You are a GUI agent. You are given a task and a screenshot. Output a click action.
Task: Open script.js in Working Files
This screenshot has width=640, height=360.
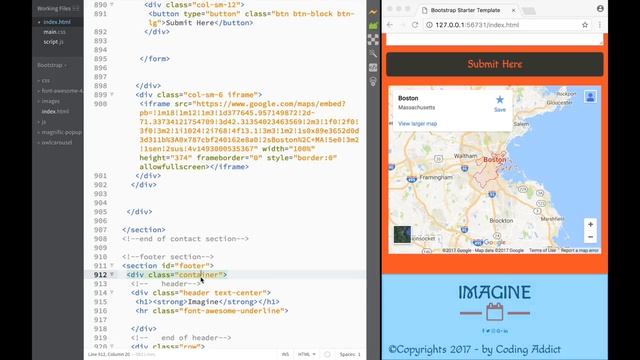[x=53, y=42]
